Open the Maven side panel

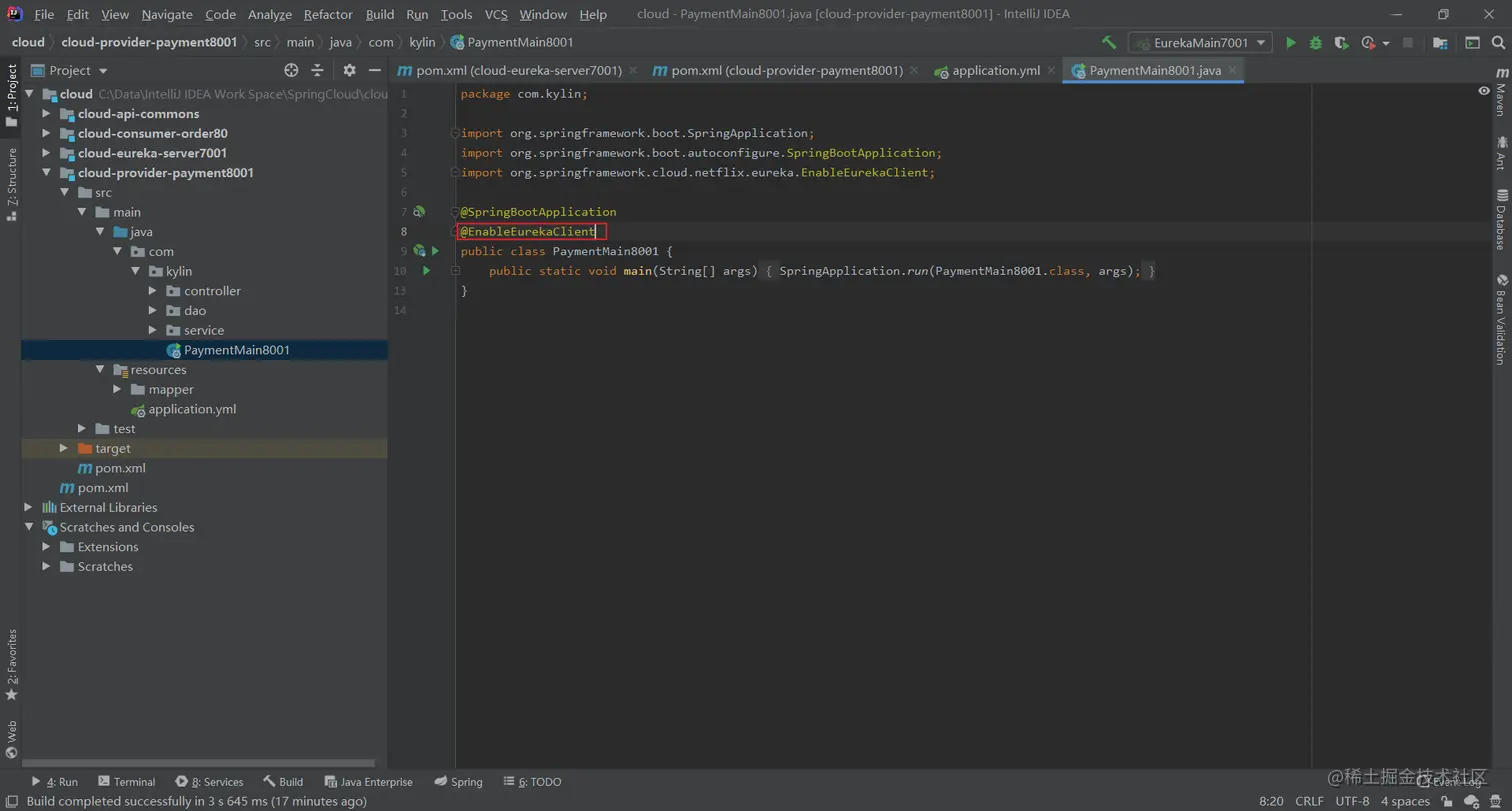1500,92
